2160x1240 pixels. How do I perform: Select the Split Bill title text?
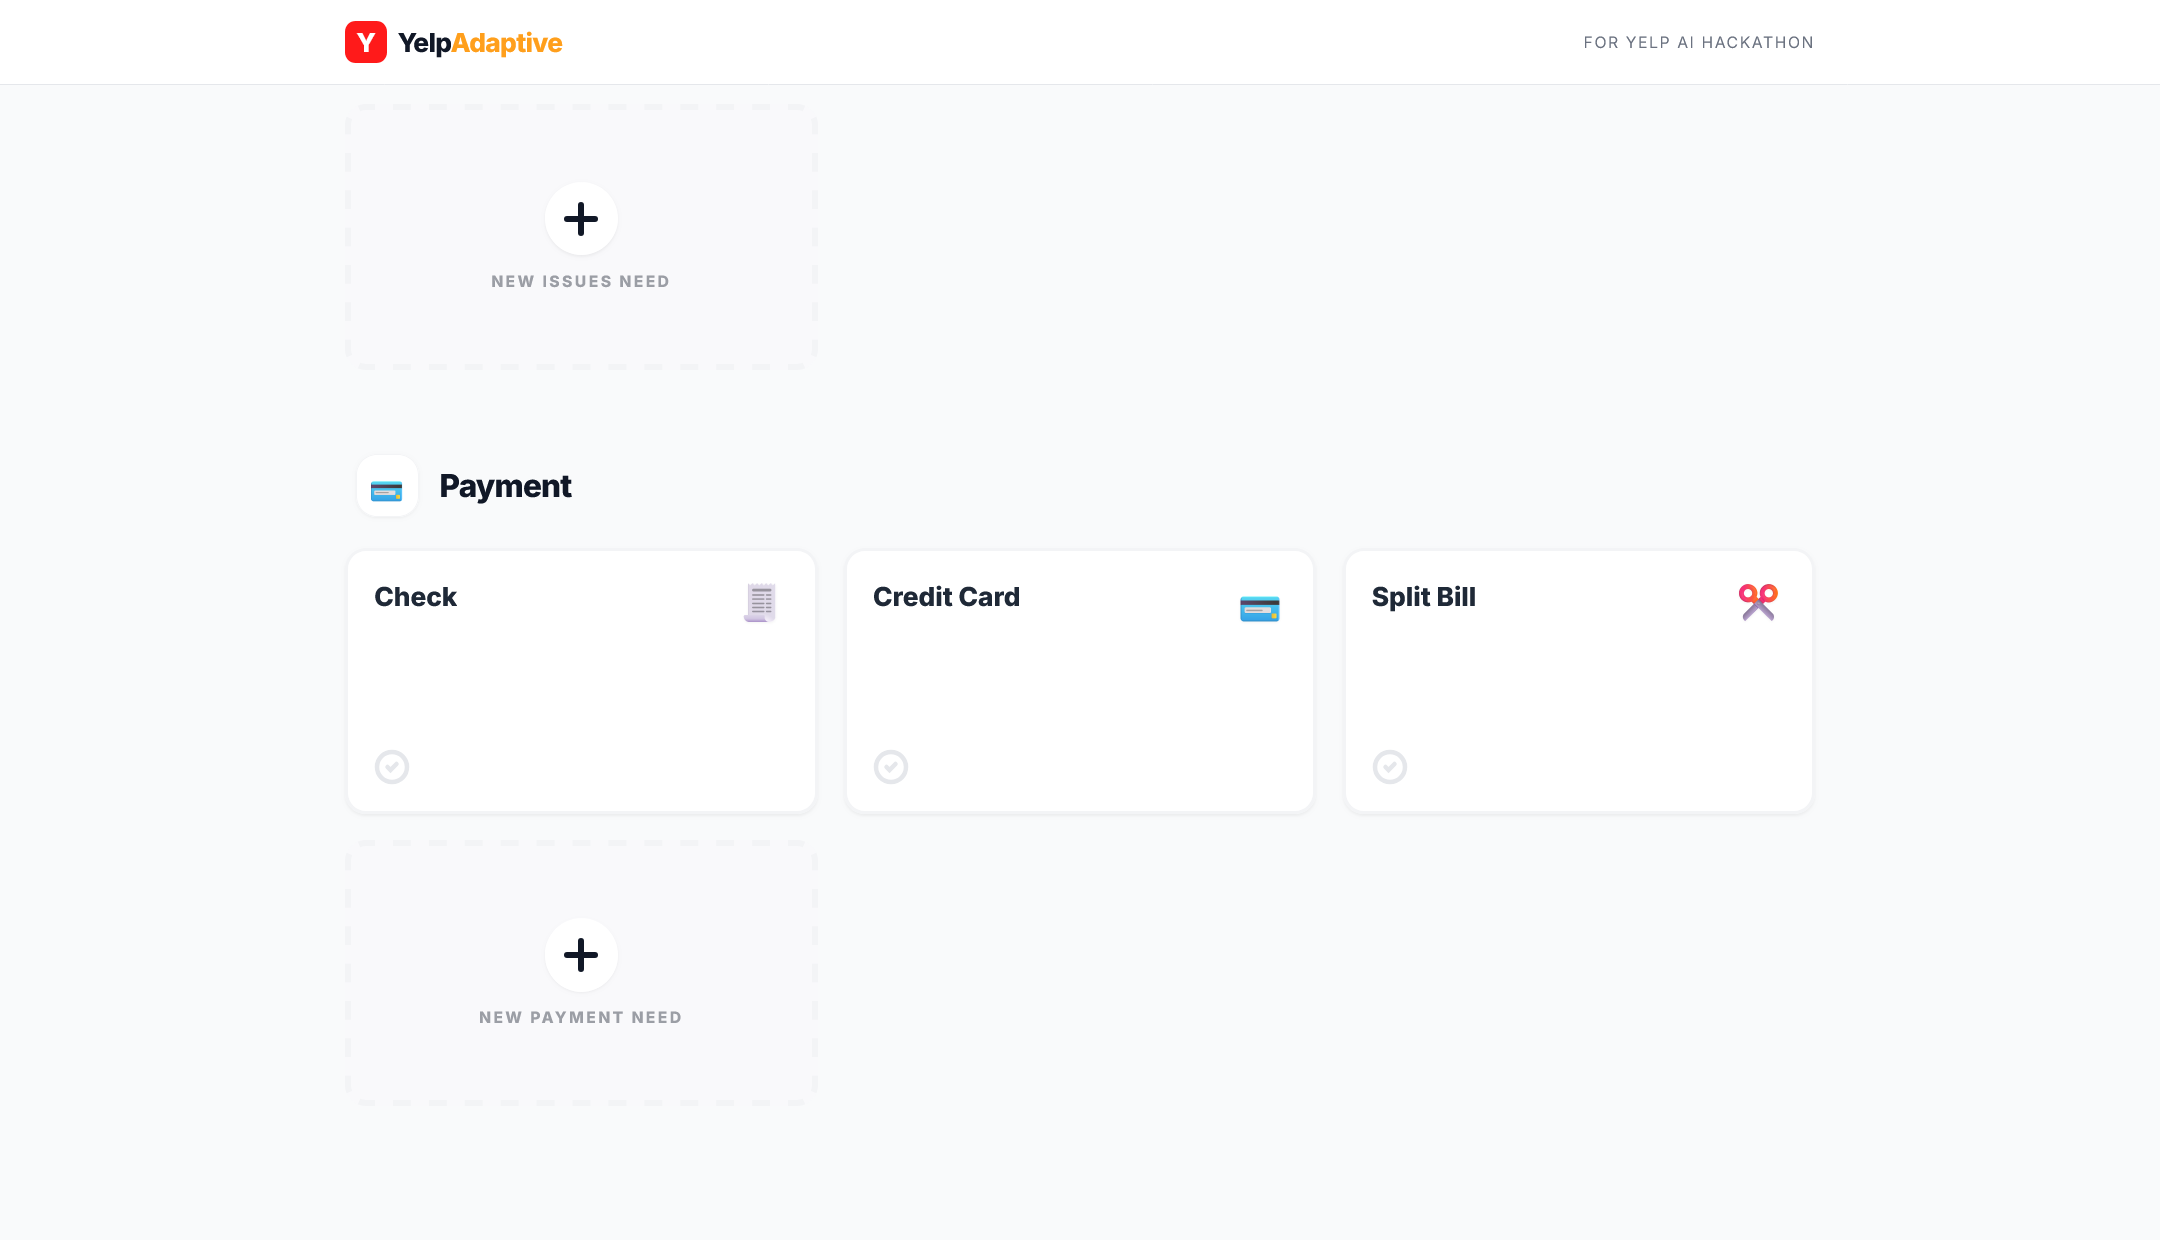click(1423, 597)
